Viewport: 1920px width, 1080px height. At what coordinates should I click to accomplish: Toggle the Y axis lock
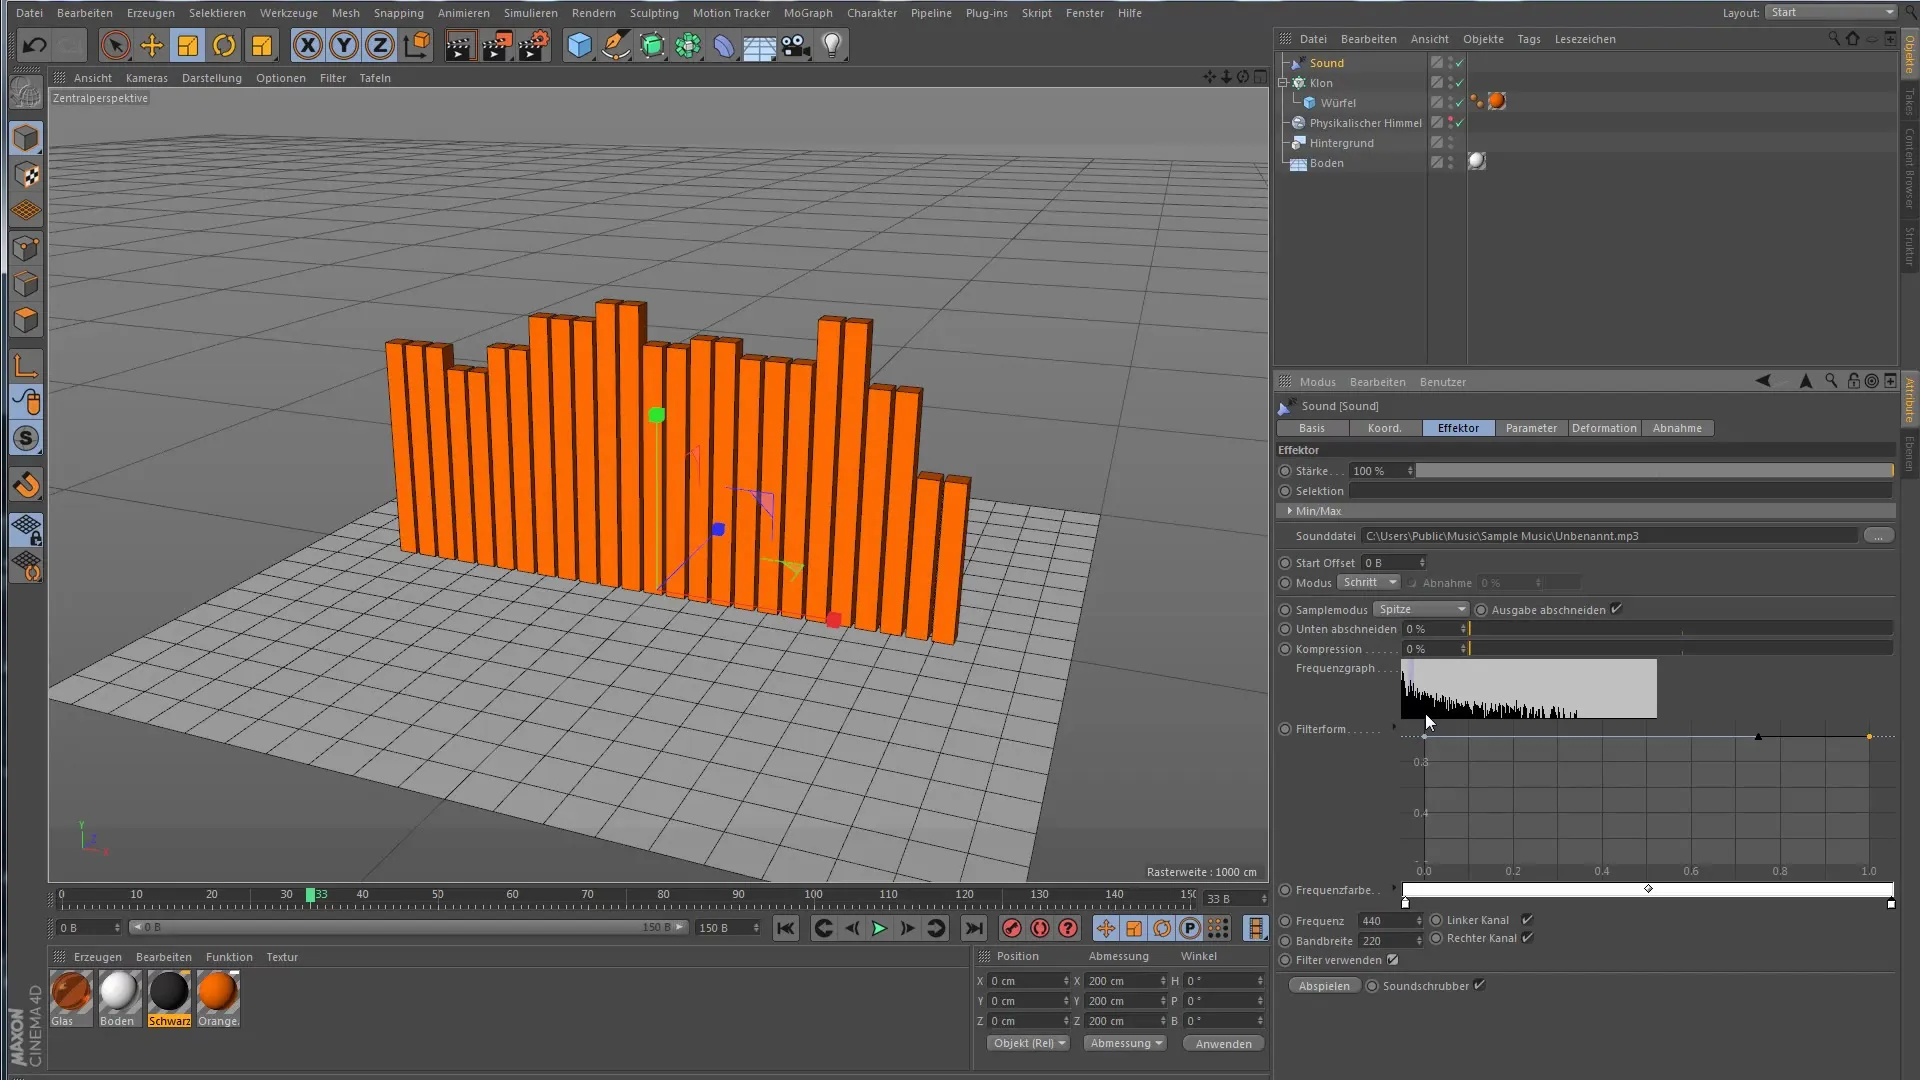(344, 45)
